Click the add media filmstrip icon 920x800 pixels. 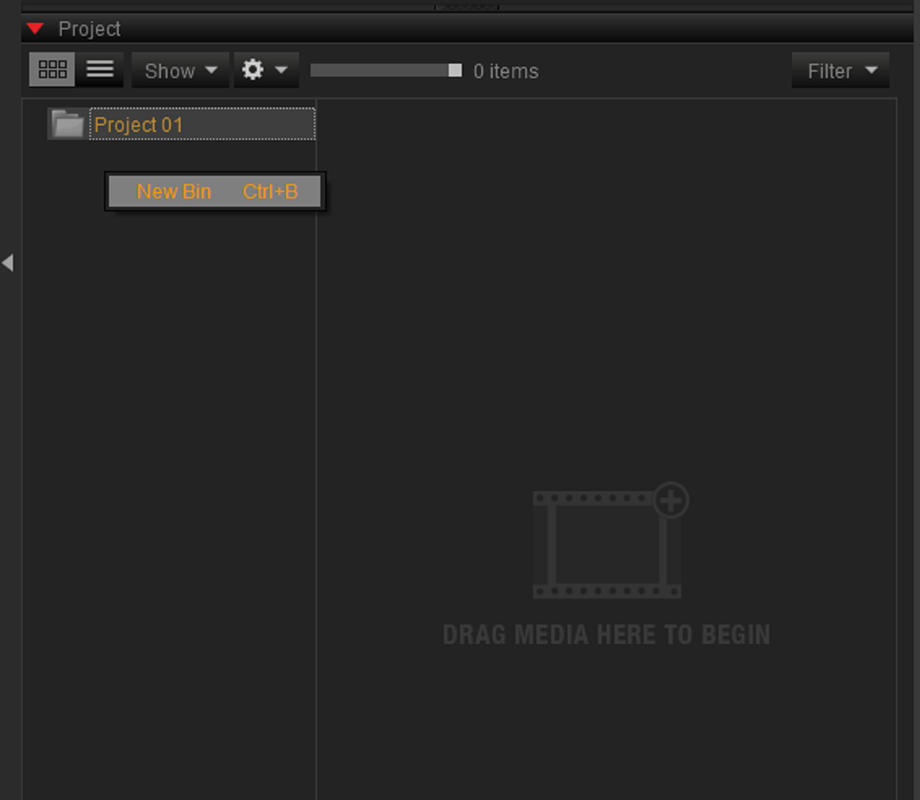[x=610, y=541]
